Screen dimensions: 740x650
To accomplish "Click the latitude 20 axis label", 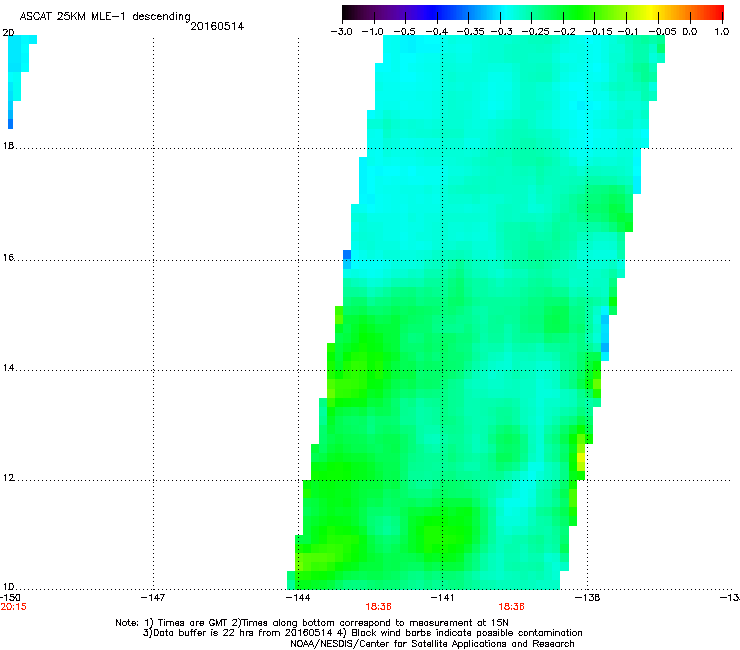I will pos(8,33).
